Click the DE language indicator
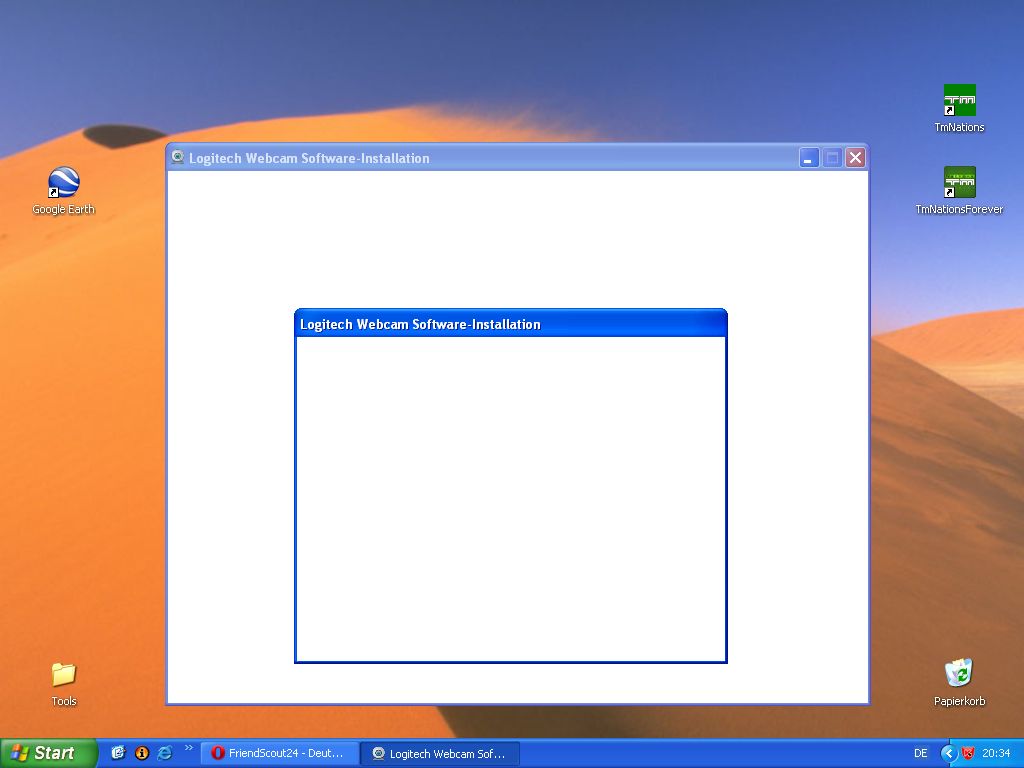This screenshot has width=1024, height=768. (x=921, y=754)
